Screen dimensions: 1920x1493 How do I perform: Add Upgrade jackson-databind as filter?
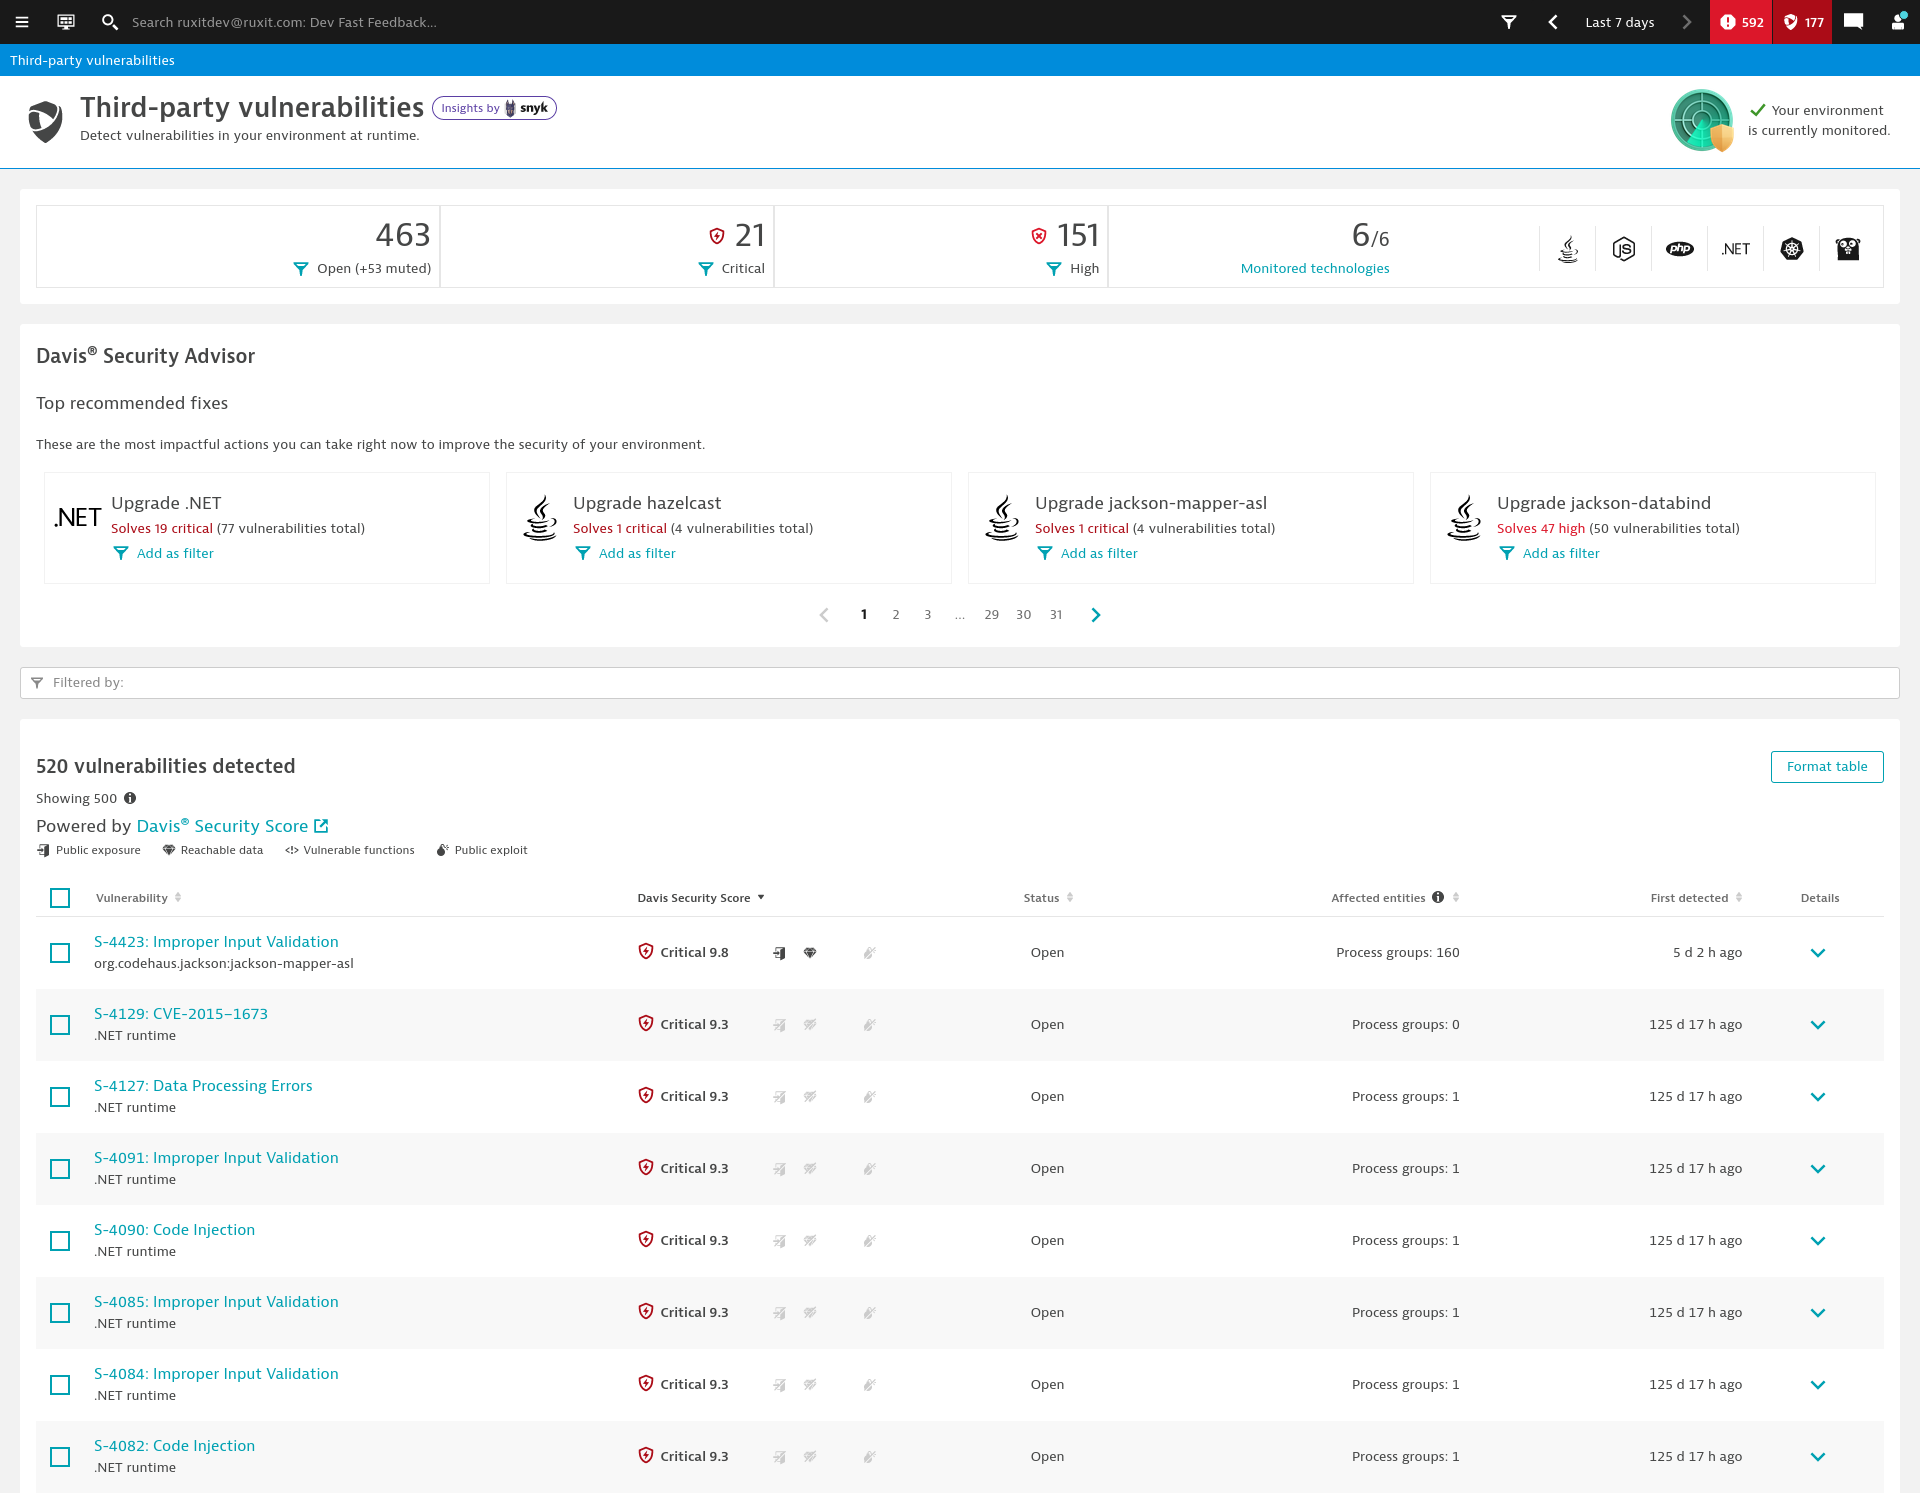click(1549, 554)
